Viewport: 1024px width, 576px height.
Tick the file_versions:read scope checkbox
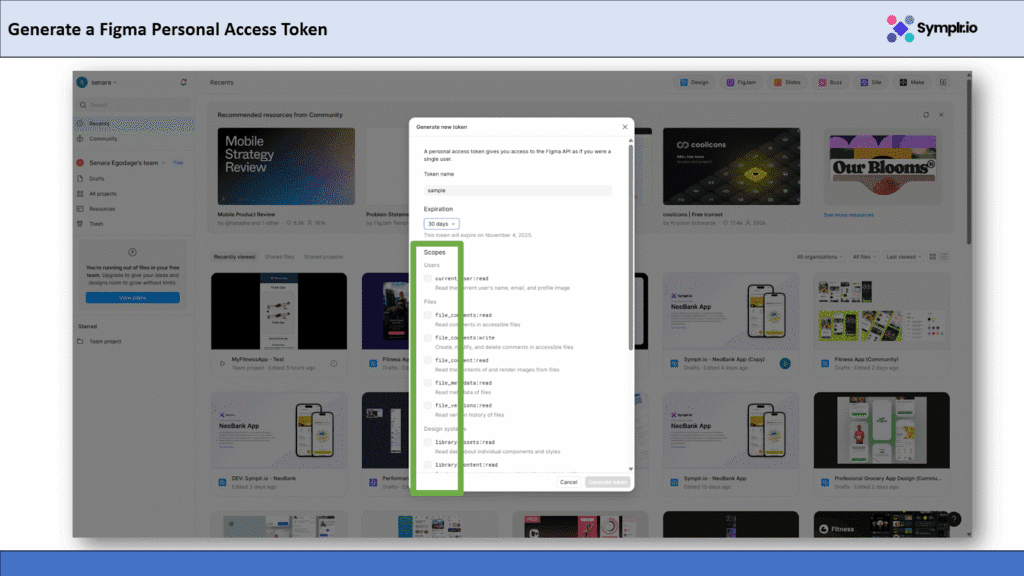(428, 406)
